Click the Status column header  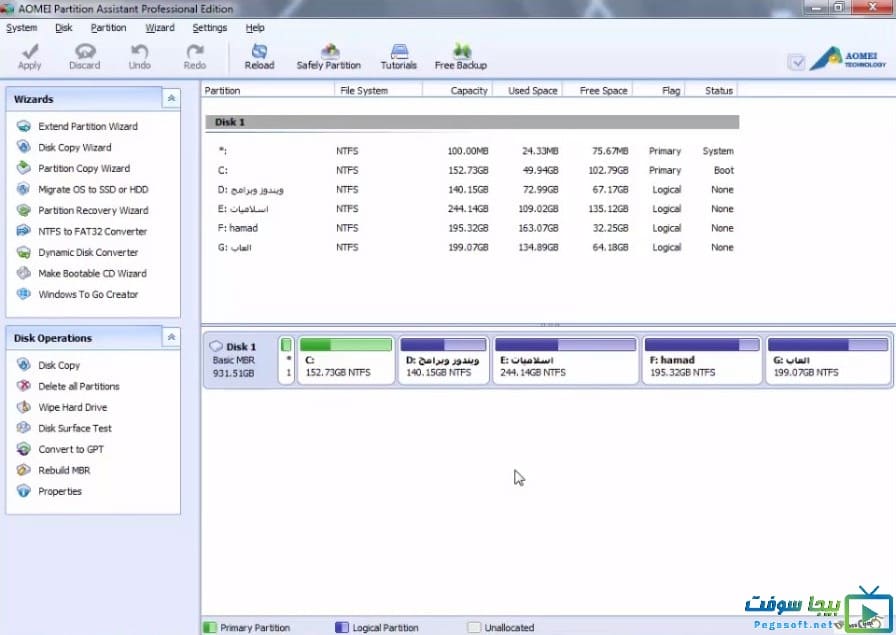[x=711, y=90]
